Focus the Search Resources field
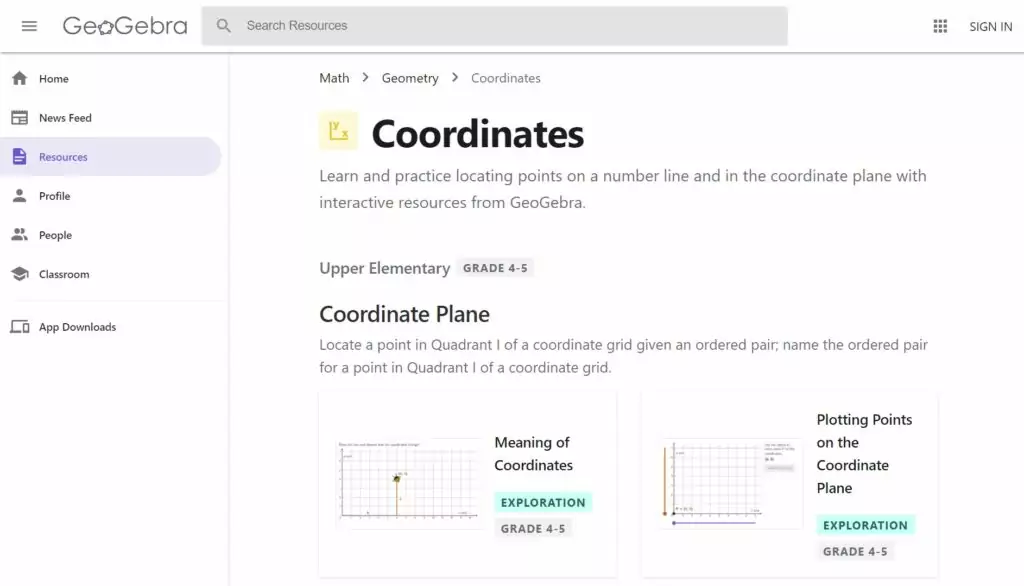 [x=494, y=26]
